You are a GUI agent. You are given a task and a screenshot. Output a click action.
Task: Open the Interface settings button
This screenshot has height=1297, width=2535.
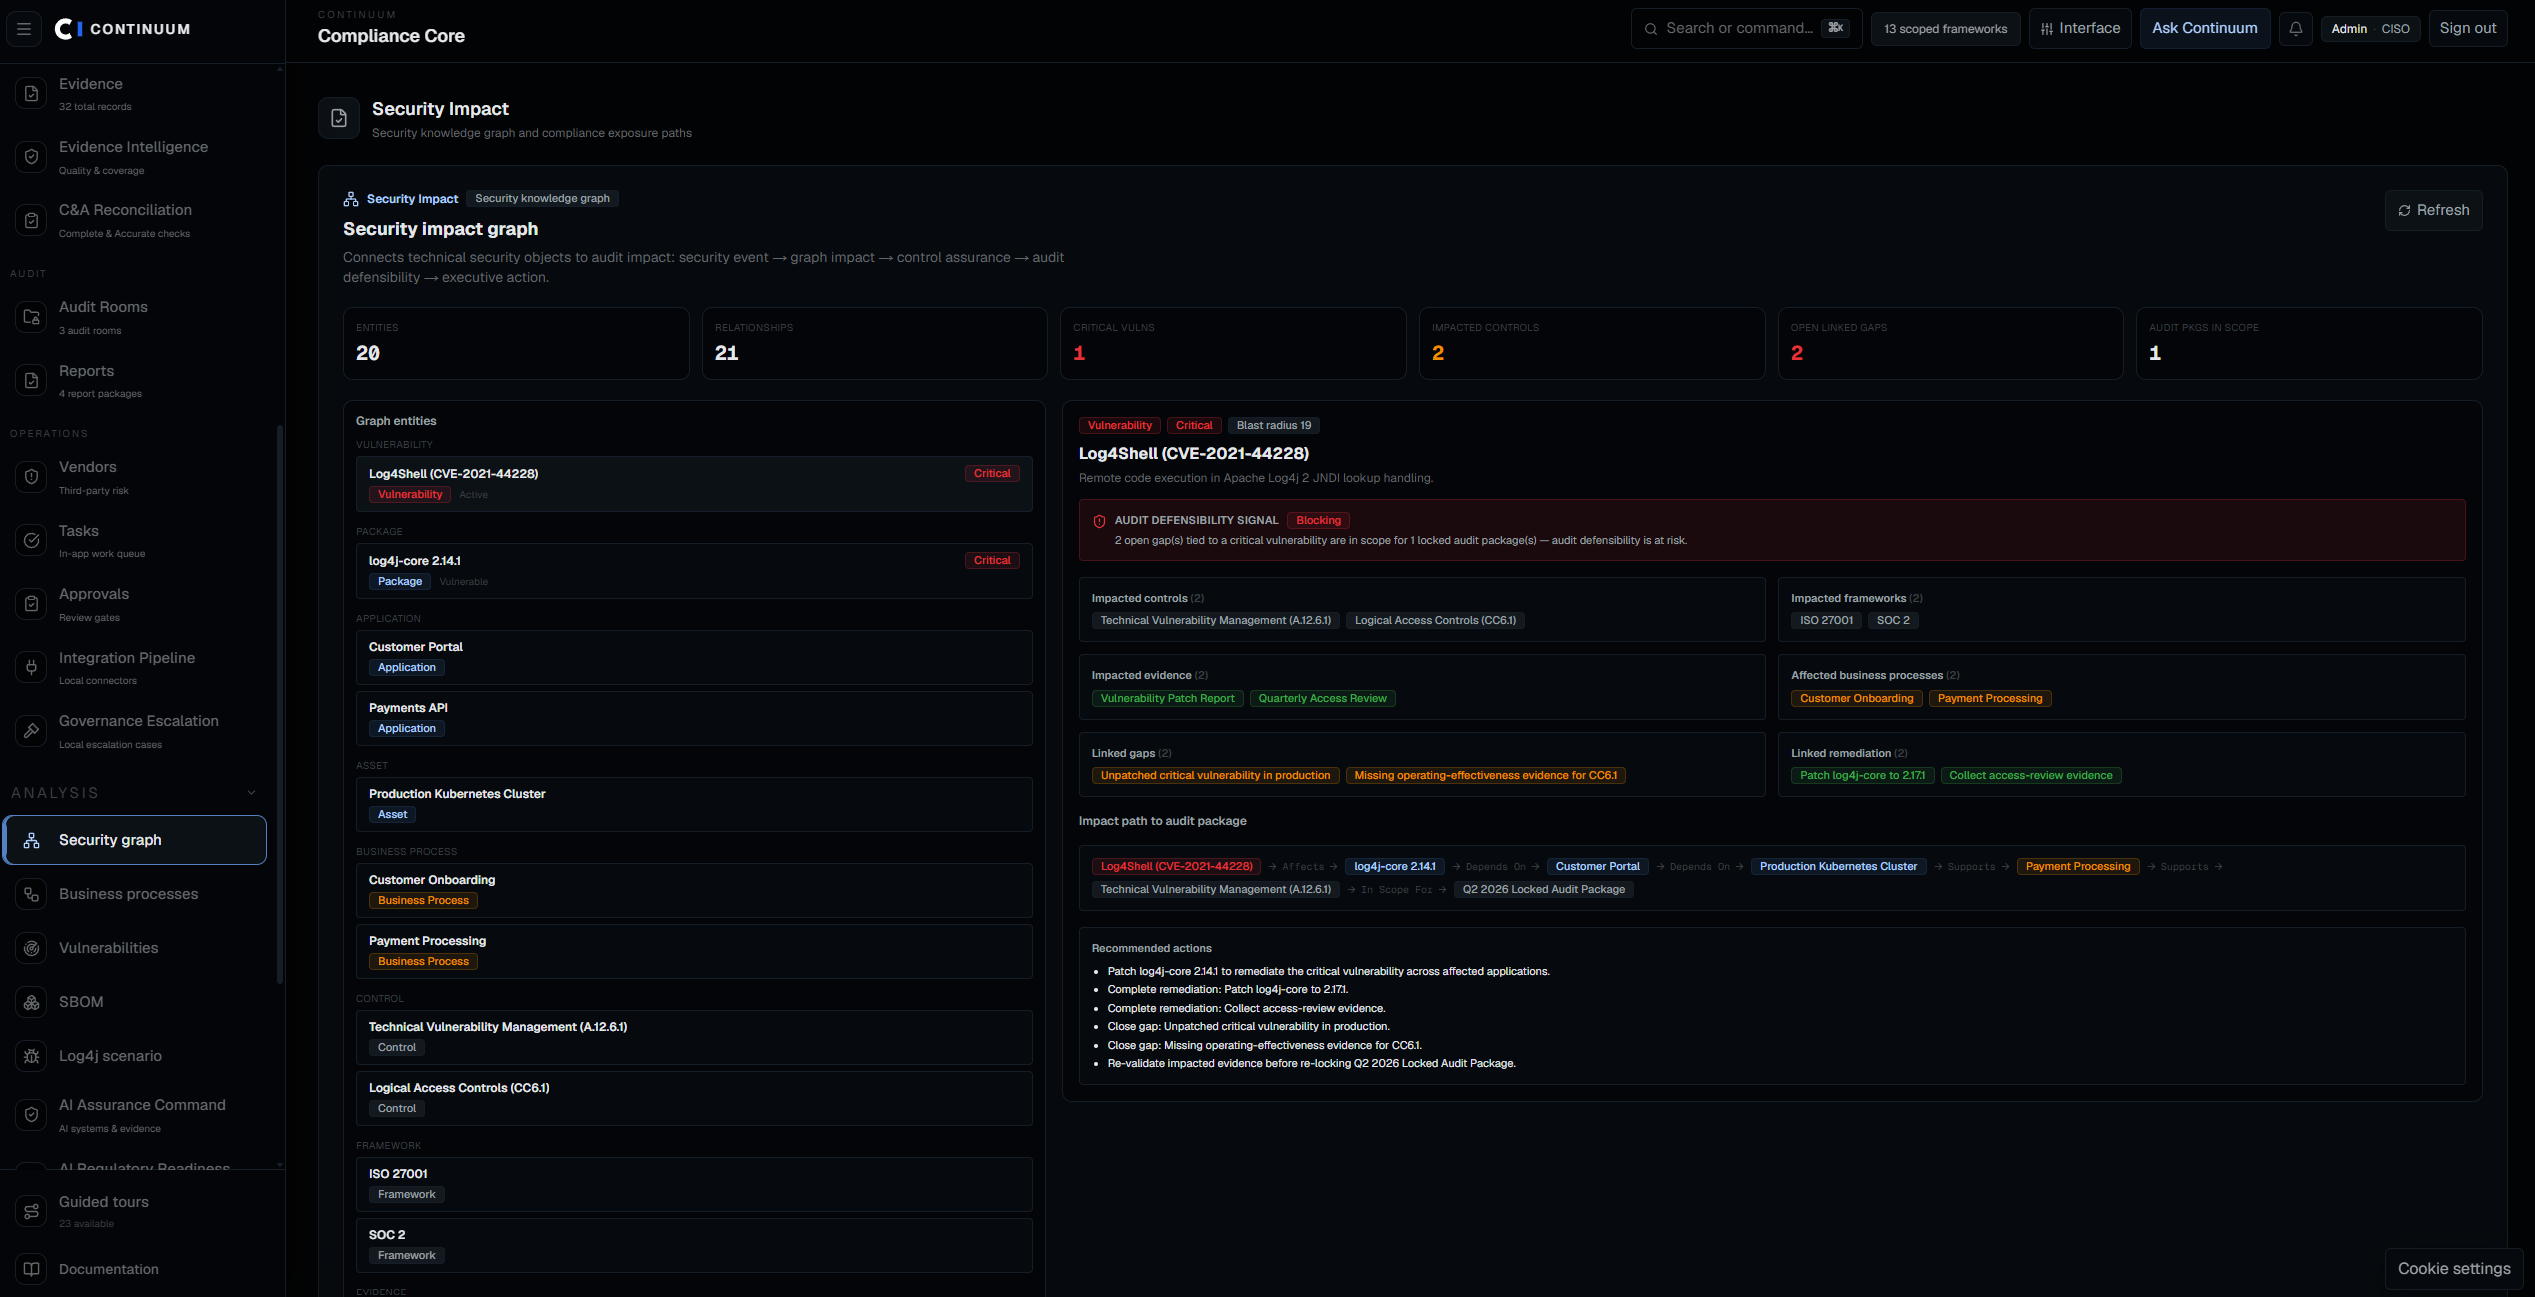(2080, 29)
